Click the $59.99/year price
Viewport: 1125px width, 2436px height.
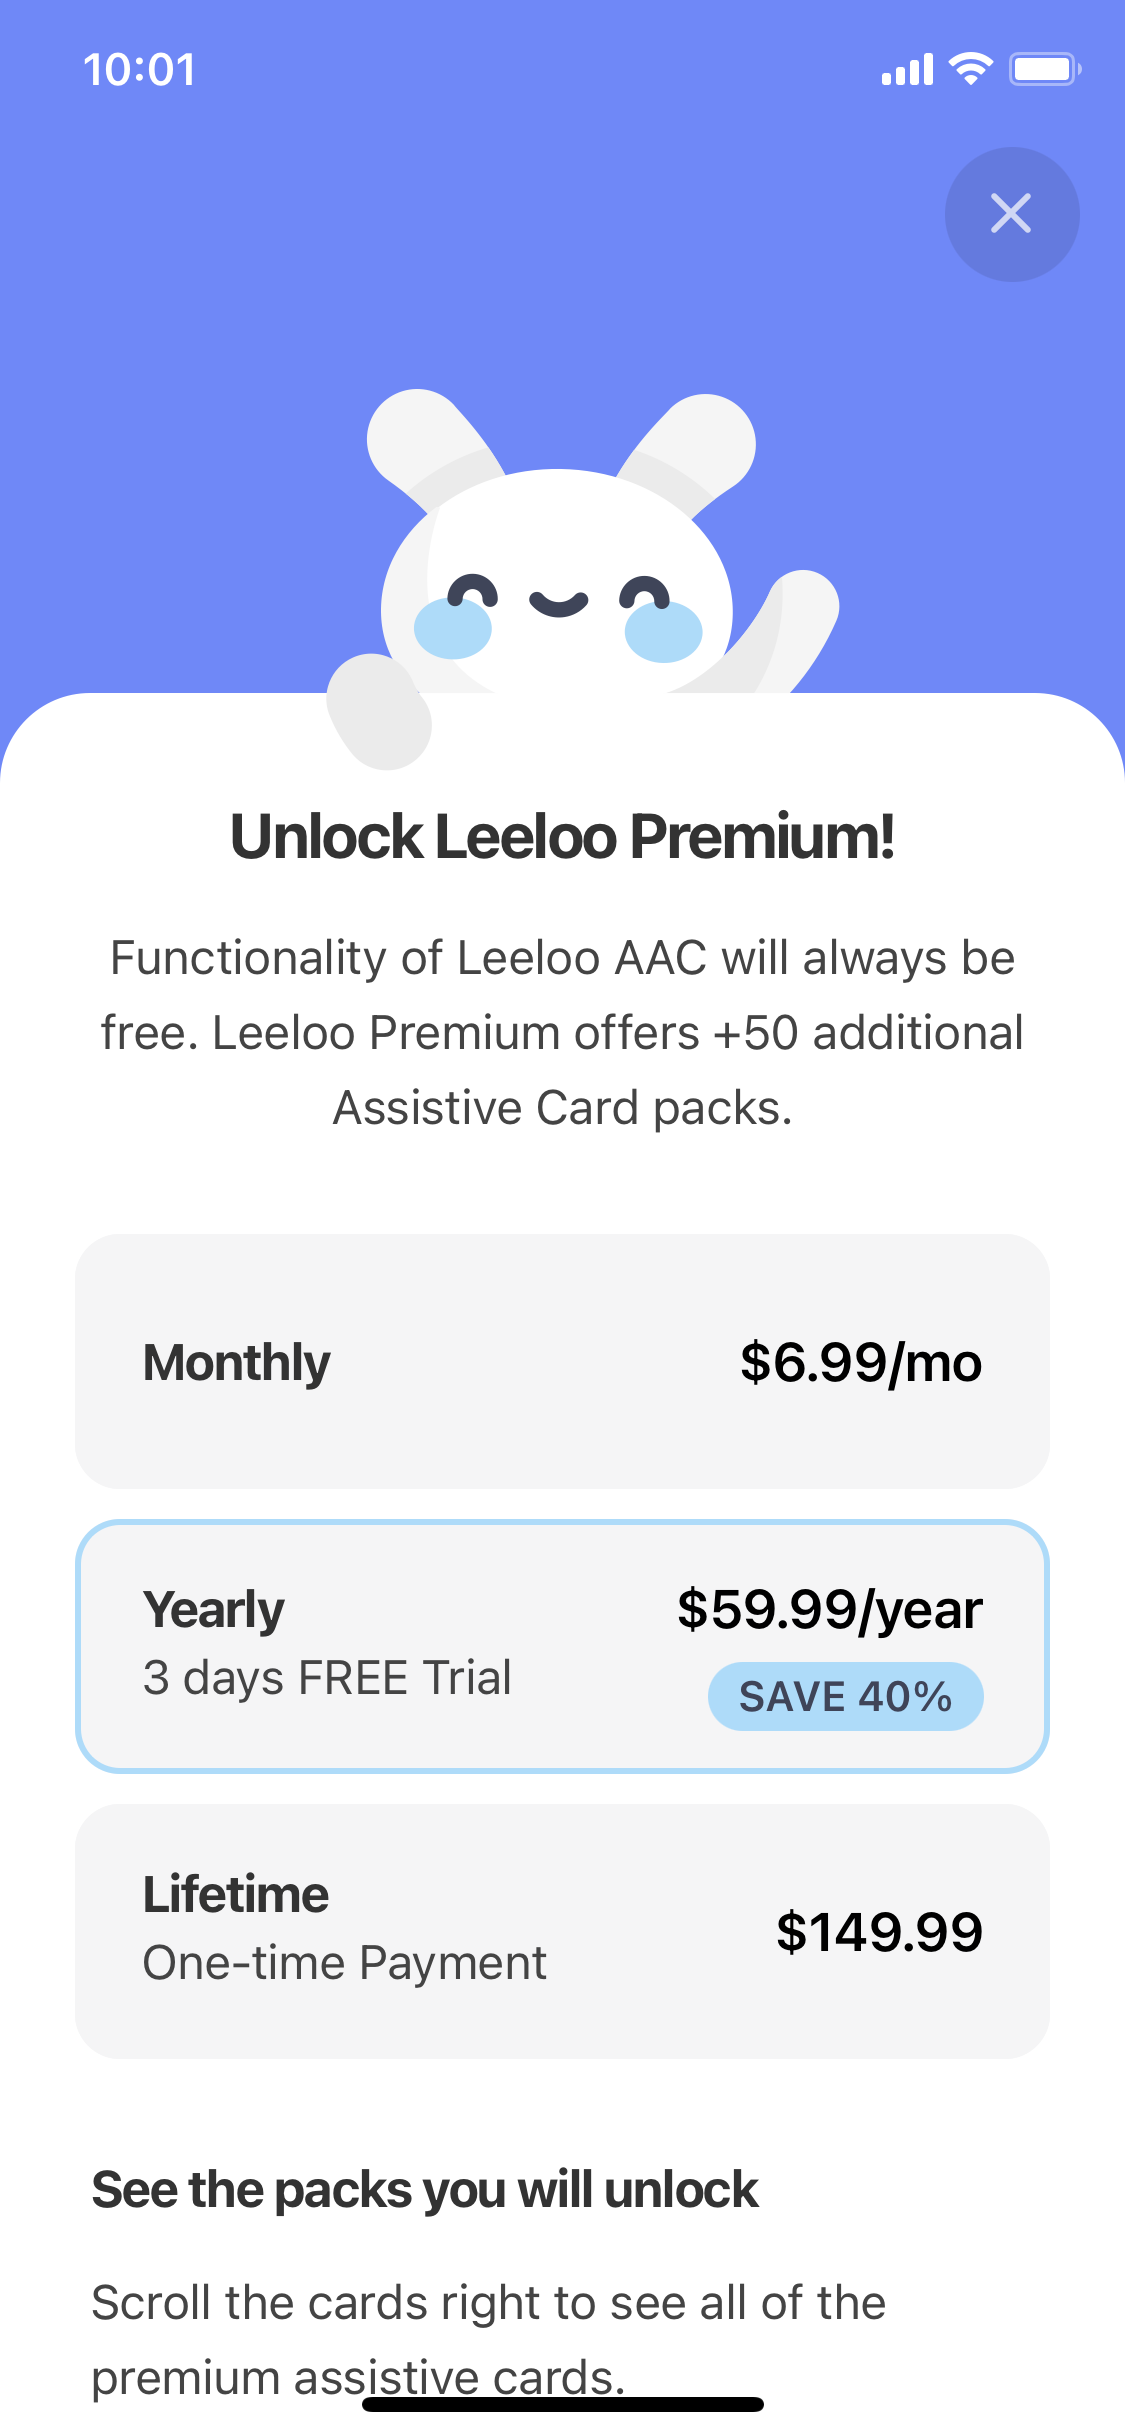(x=829, y=1609)
